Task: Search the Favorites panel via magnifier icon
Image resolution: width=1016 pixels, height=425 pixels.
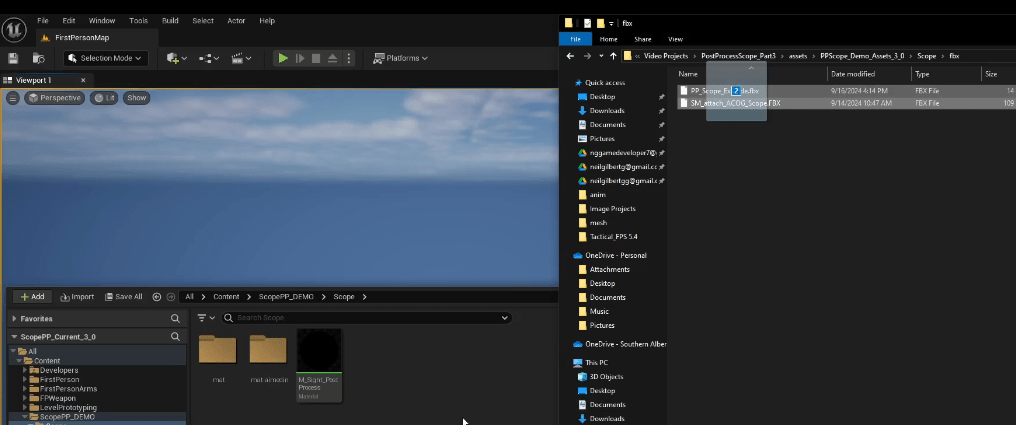Action: pos(175,319)
